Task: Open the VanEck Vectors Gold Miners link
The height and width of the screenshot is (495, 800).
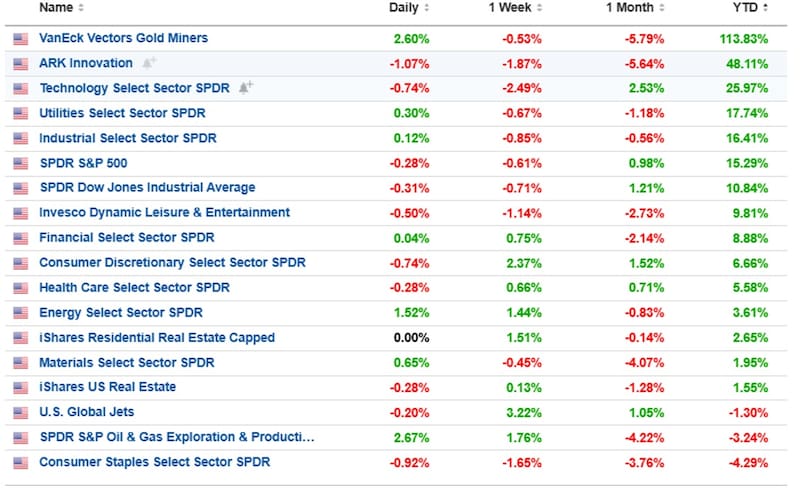Action: pos(123,38)
